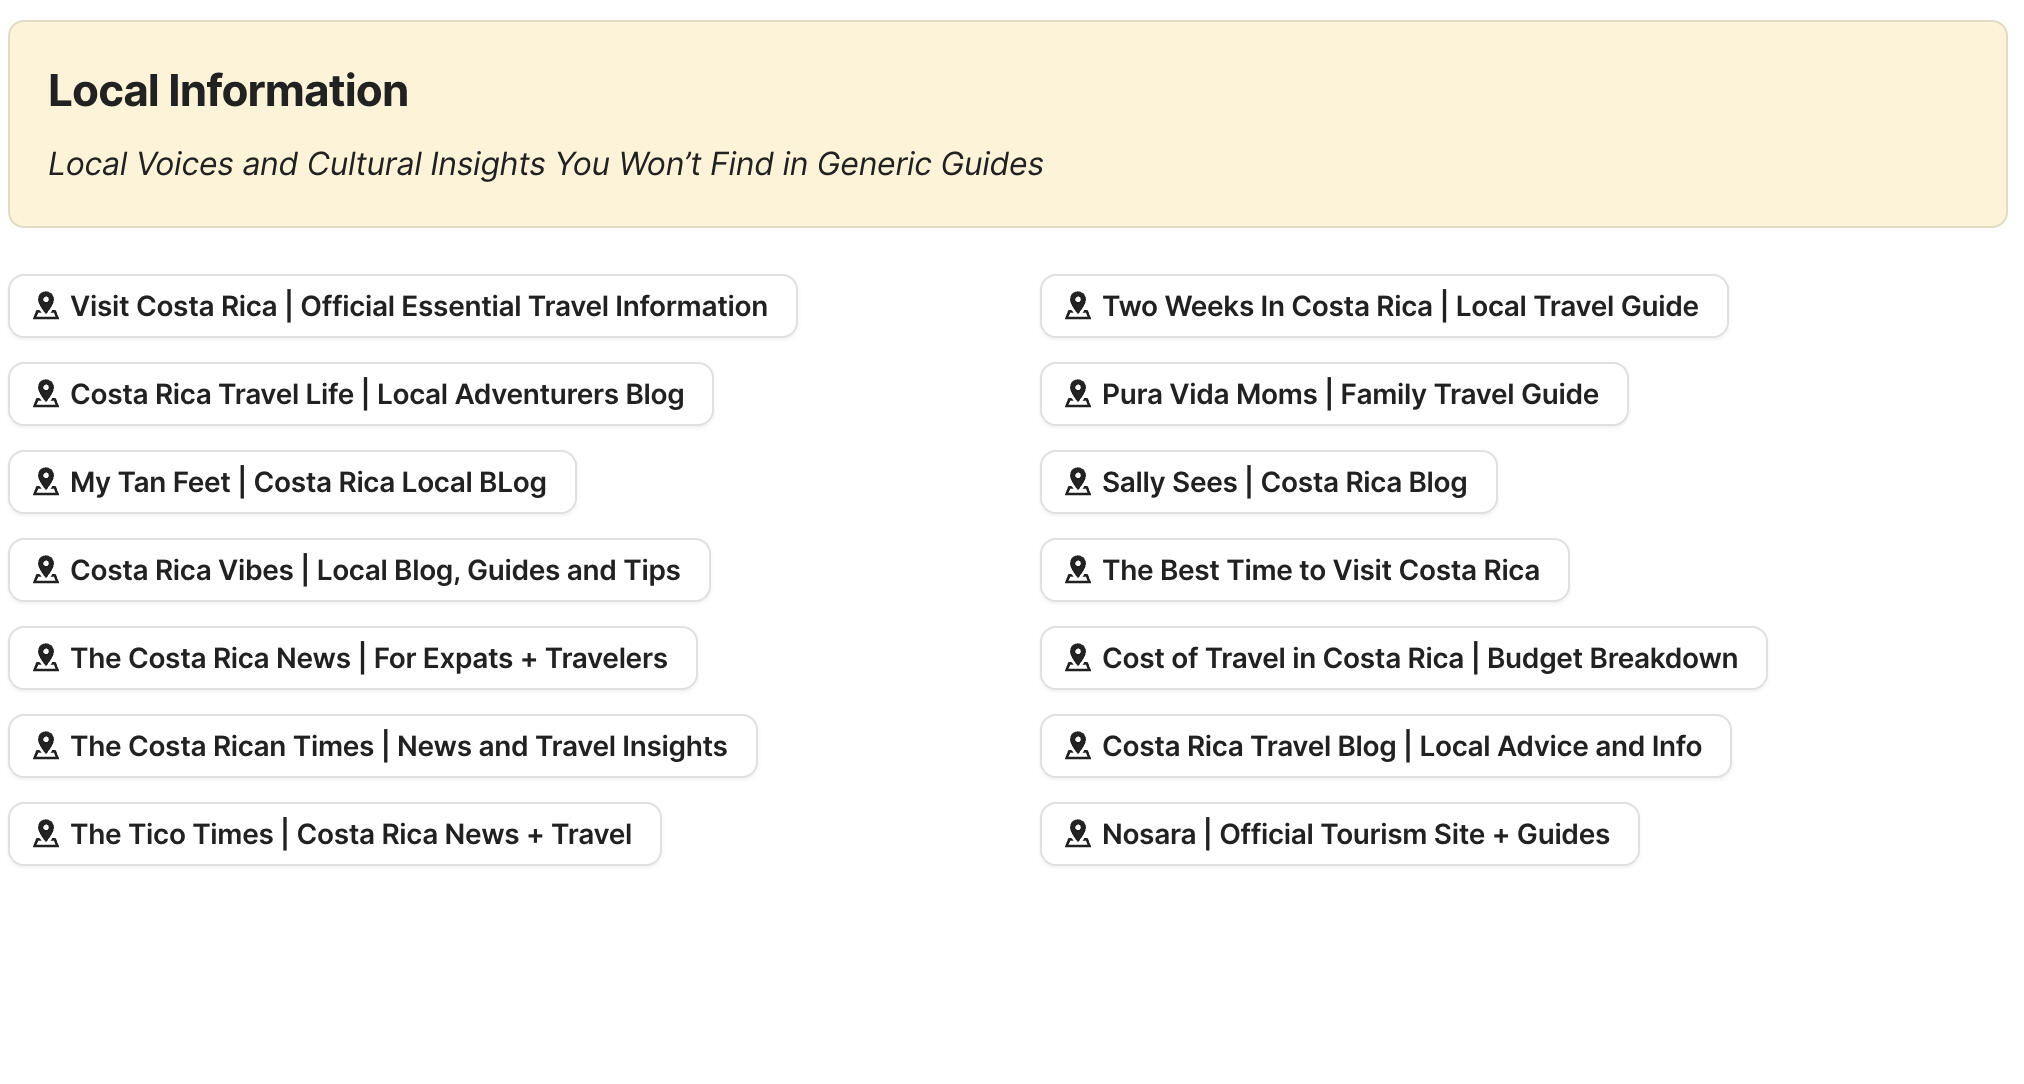Open The Costa Rica News for expats
Screen dimensions: 2024x1084
[350, 658]
